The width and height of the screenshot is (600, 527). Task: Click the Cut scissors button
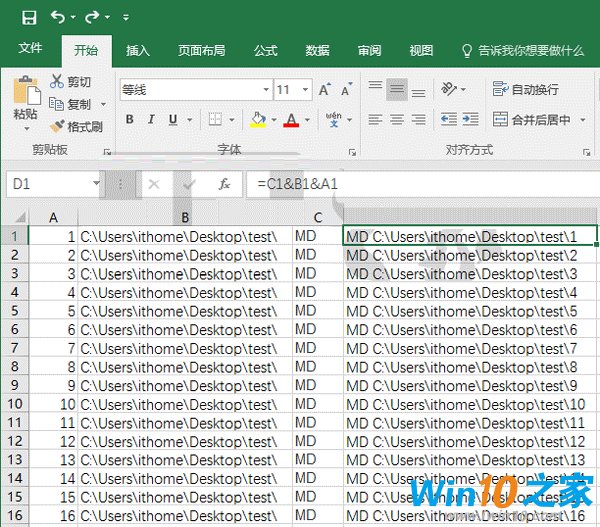(x=70, y=82)
